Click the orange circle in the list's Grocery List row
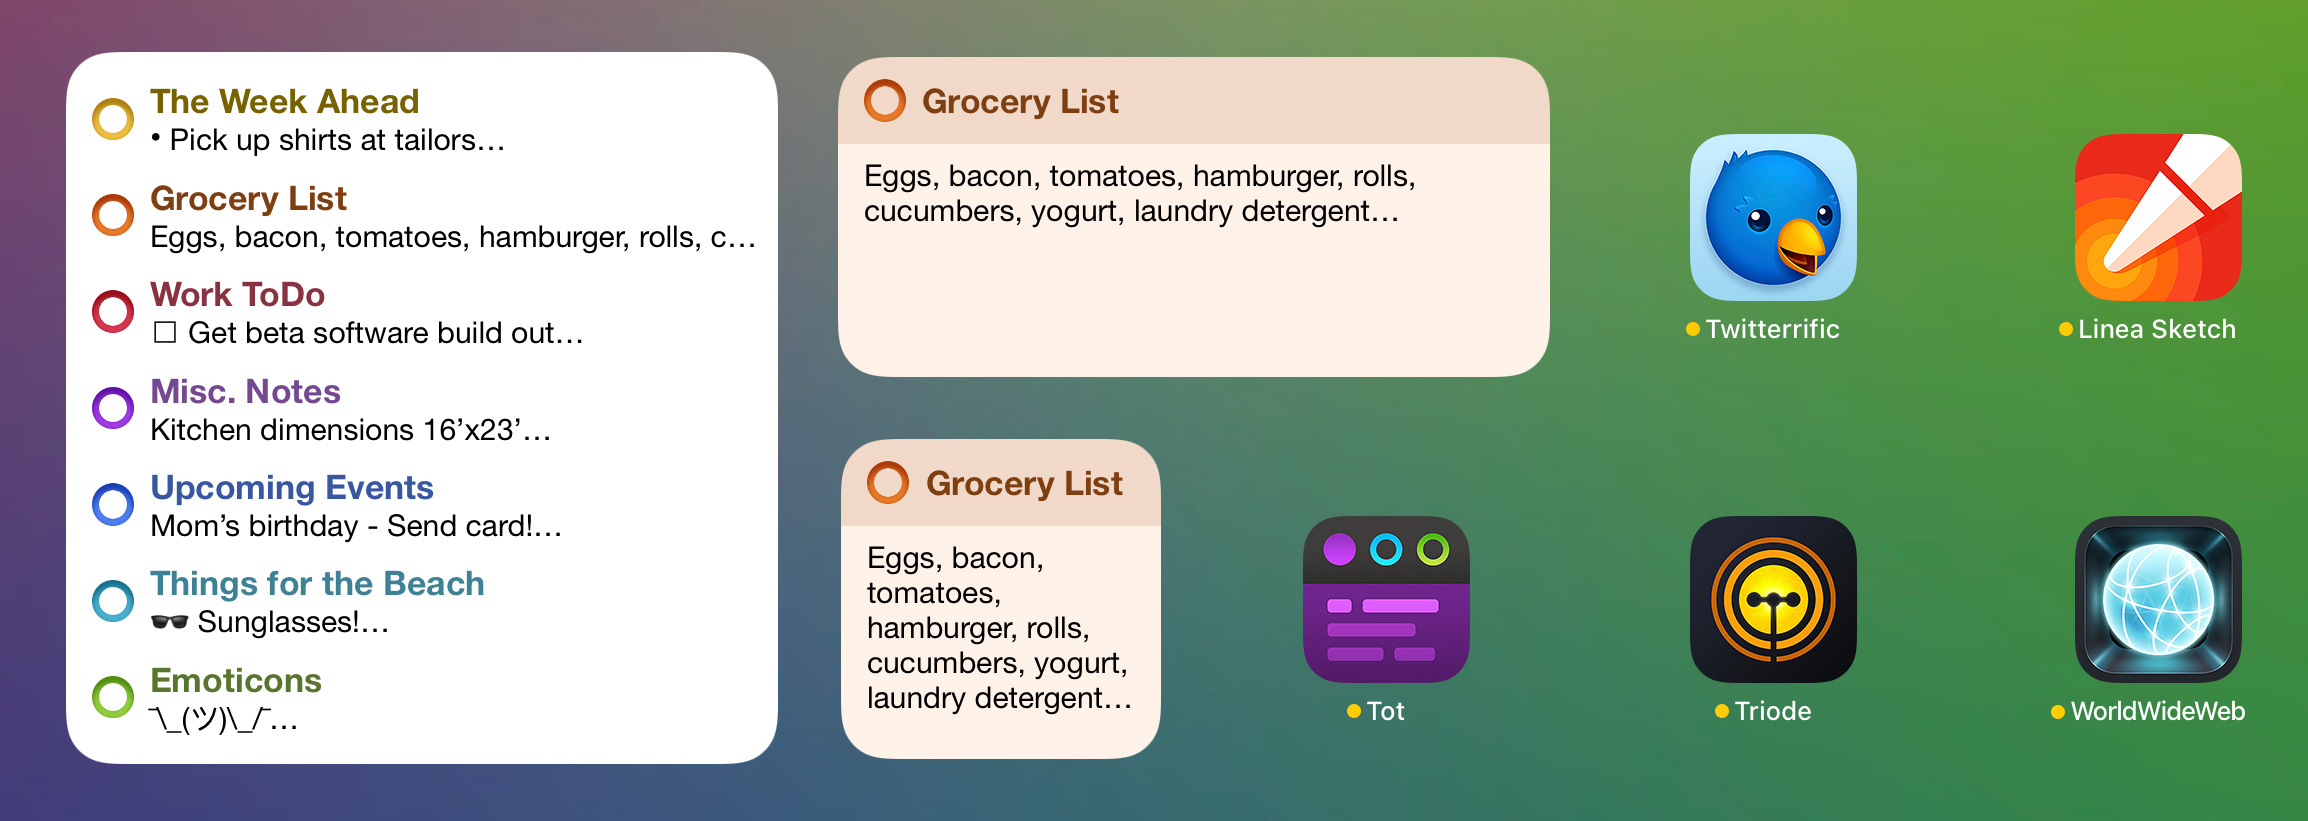The width and height of the screenshot is (2308, 821). (x=113, y=215)
